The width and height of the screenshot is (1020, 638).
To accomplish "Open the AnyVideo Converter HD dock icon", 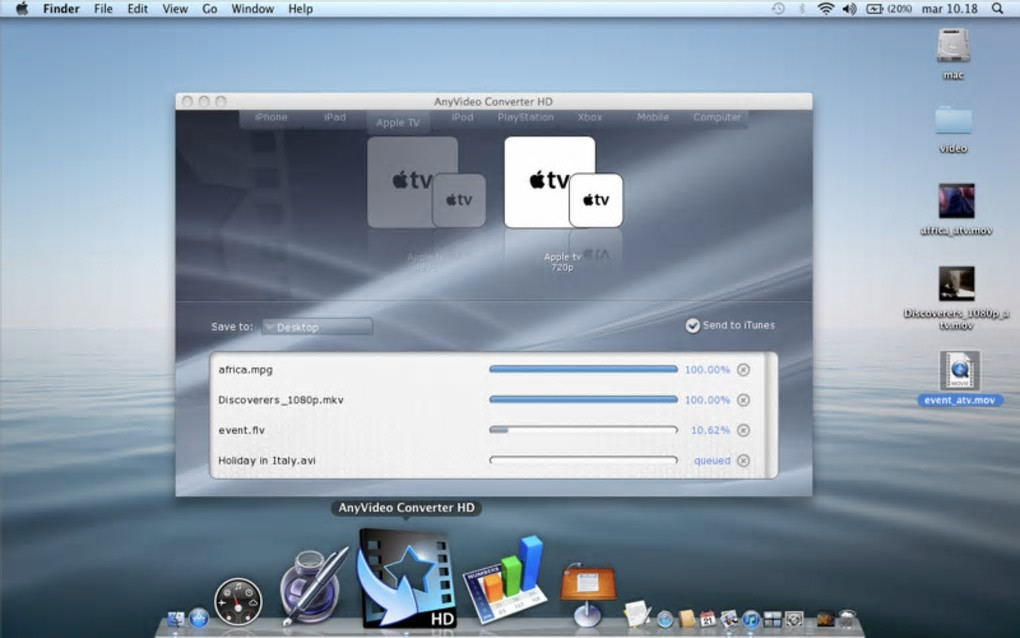I will [407, 579].
